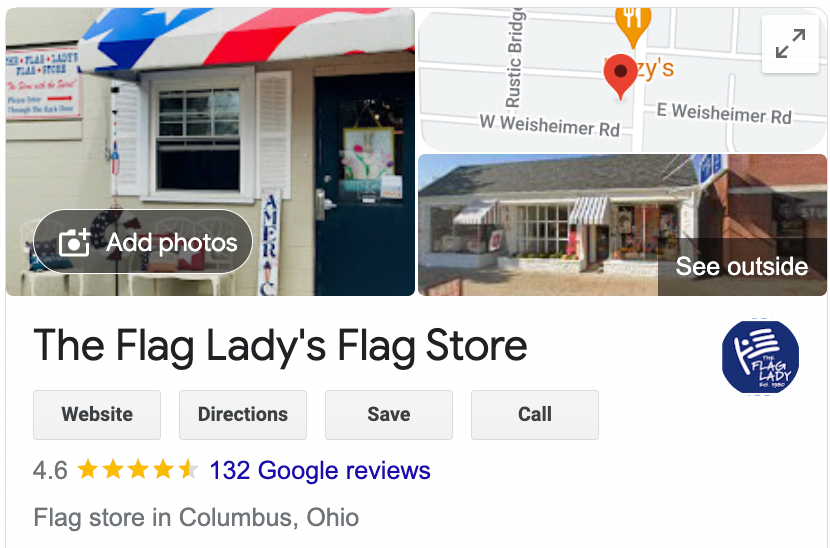
Task: Save this business listing
Action: click(x=389, y=415)
